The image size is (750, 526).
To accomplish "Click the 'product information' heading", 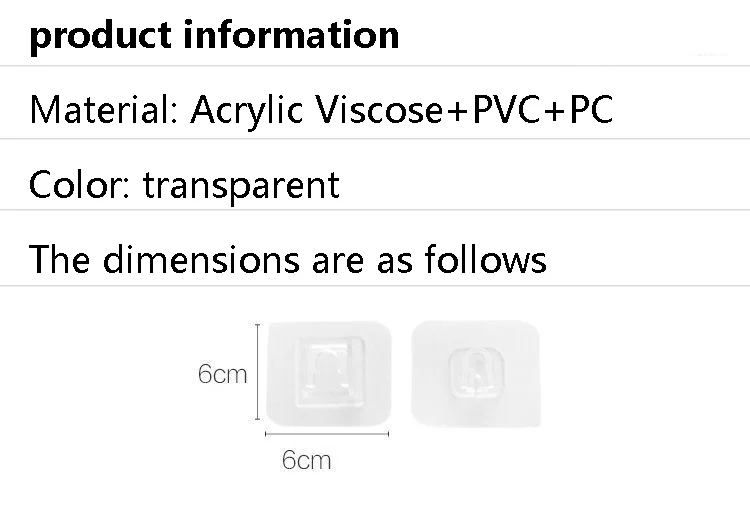I will point(214,35).
